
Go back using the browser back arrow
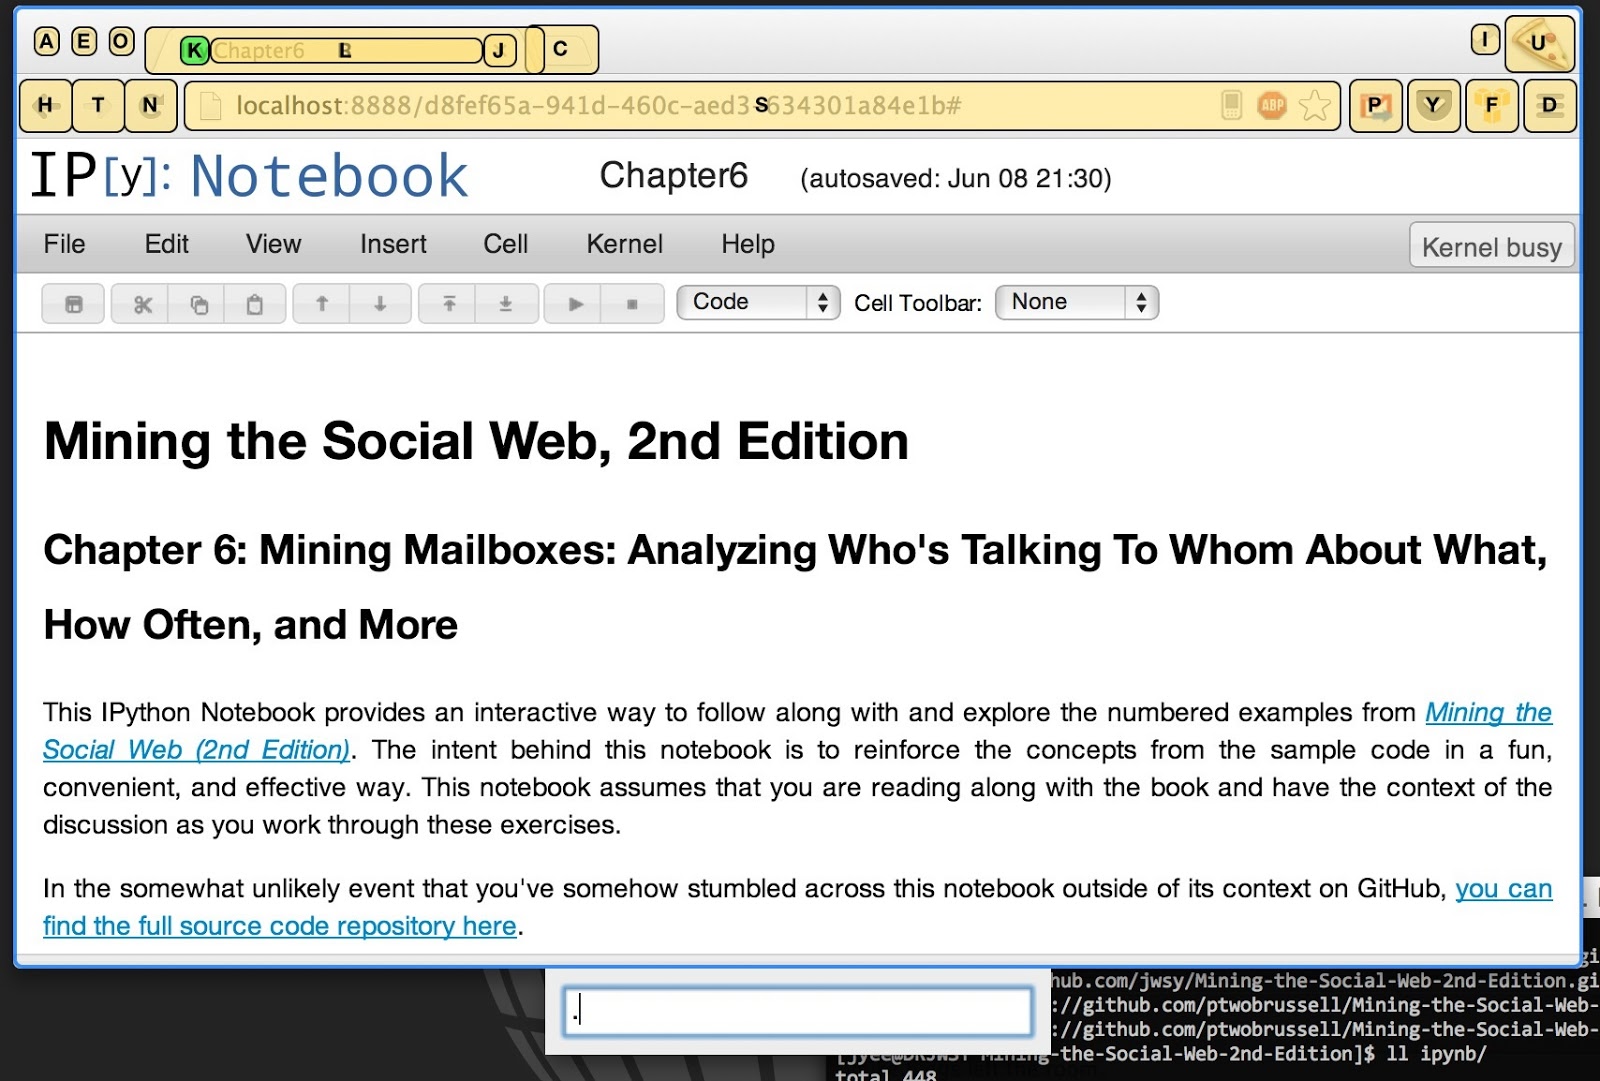45,105
